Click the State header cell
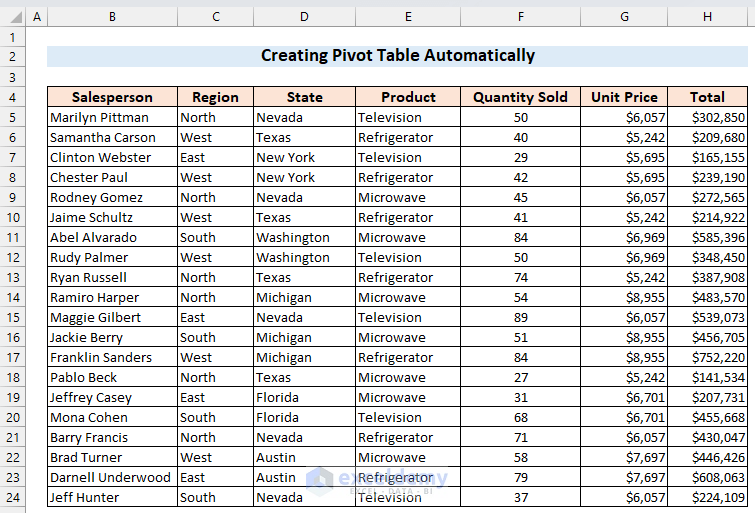Screen dimensions: 755x513 click(304, 97)
